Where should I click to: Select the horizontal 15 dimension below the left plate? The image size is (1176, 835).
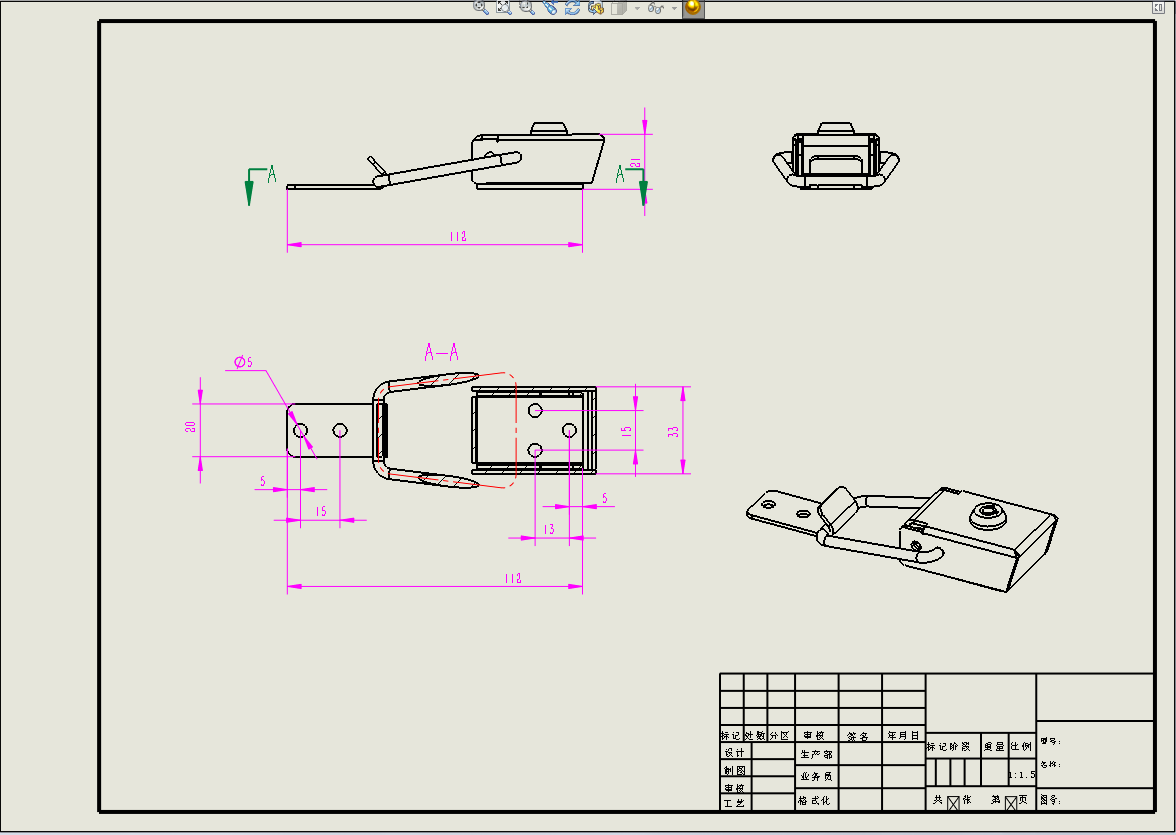321,511
